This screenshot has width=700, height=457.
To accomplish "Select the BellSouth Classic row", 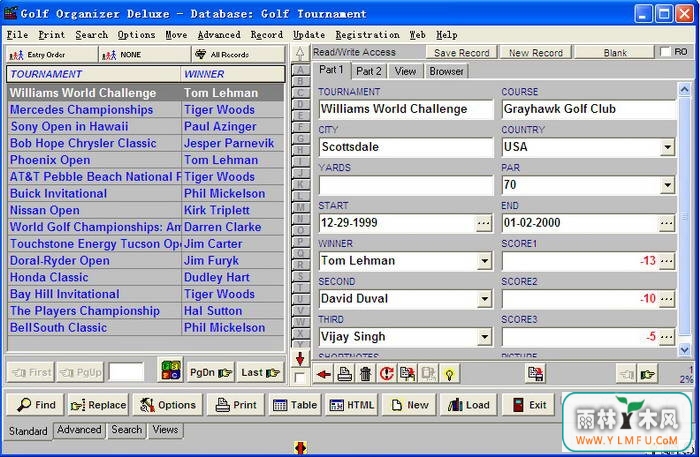I will pyautogui.click(x=146, y=328).
